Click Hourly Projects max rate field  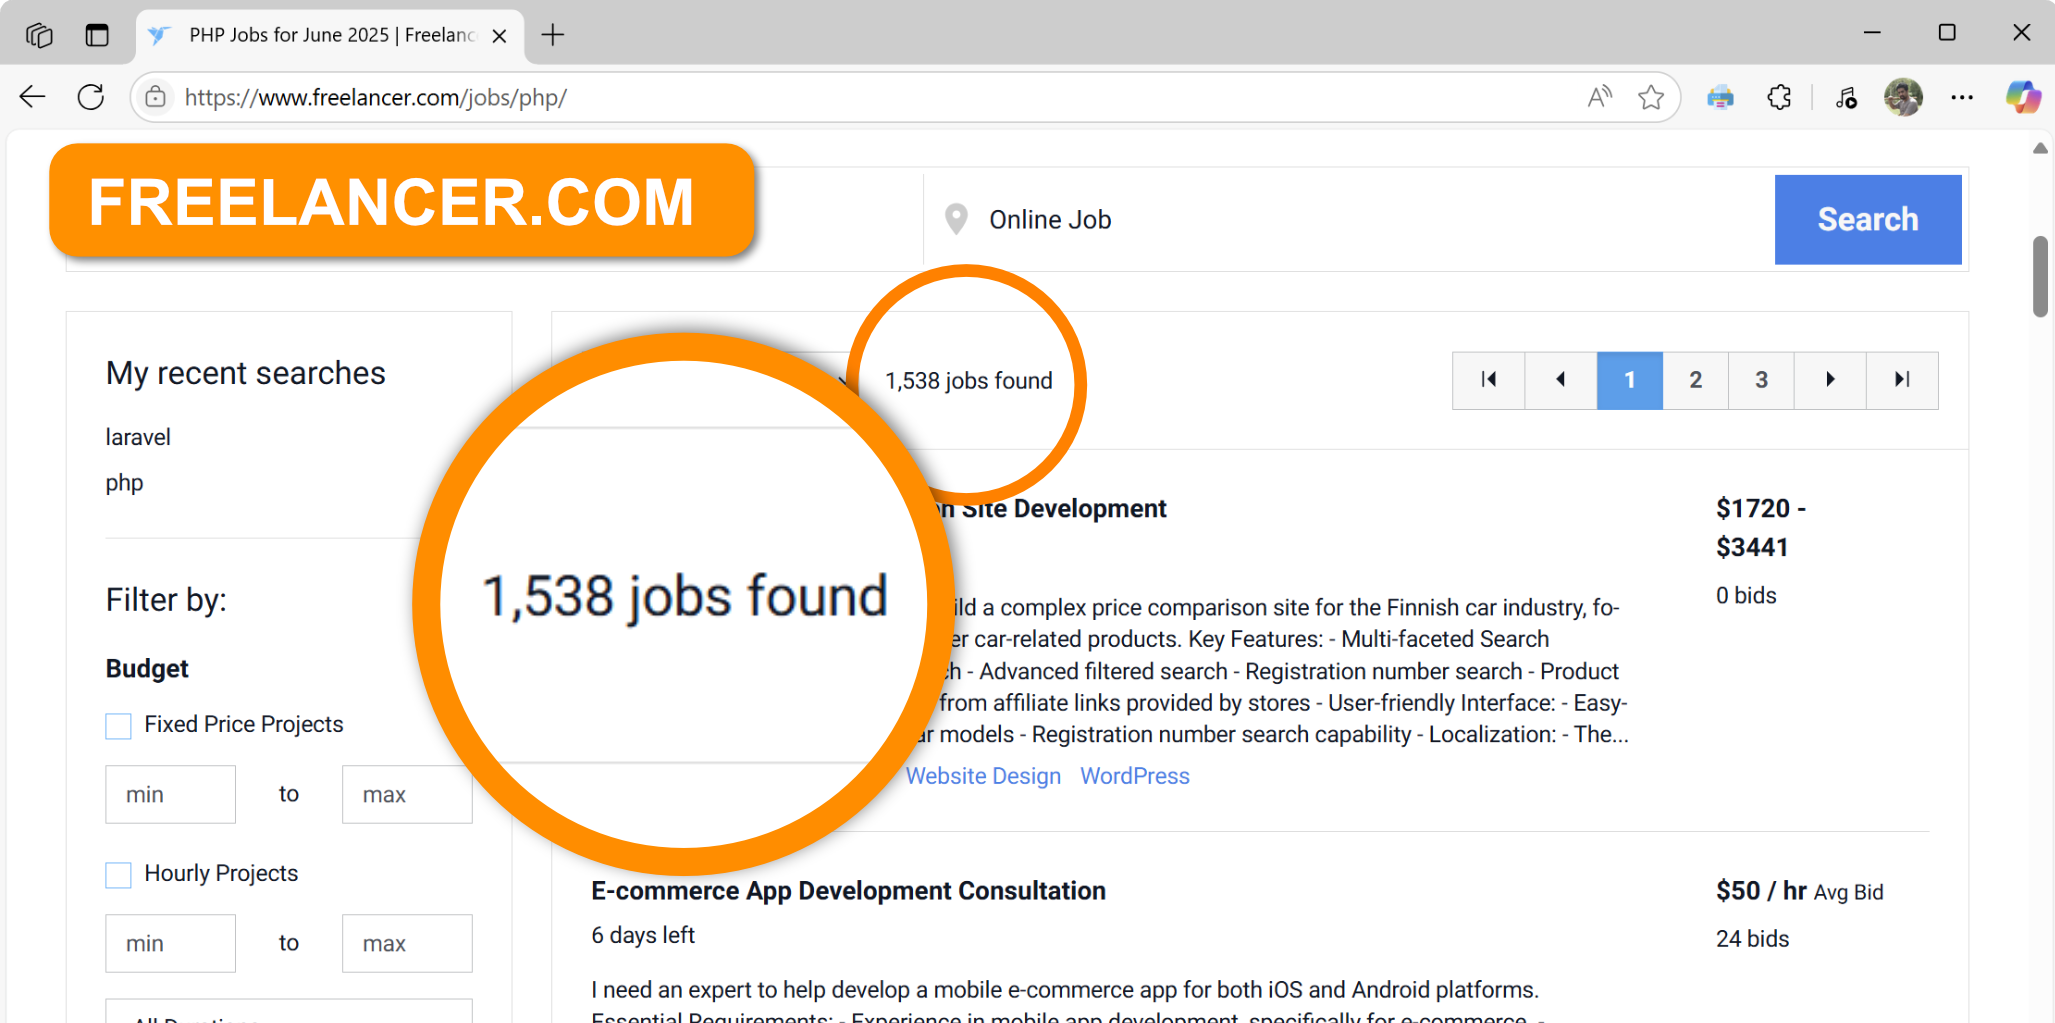pyautogui.click(x=407, y=944)
